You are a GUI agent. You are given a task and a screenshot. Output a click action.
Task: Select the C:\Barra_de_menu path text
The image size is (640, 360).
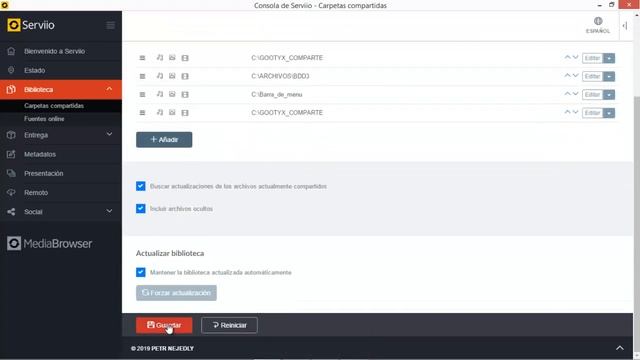pyautogui.click(x=277, y=95)
